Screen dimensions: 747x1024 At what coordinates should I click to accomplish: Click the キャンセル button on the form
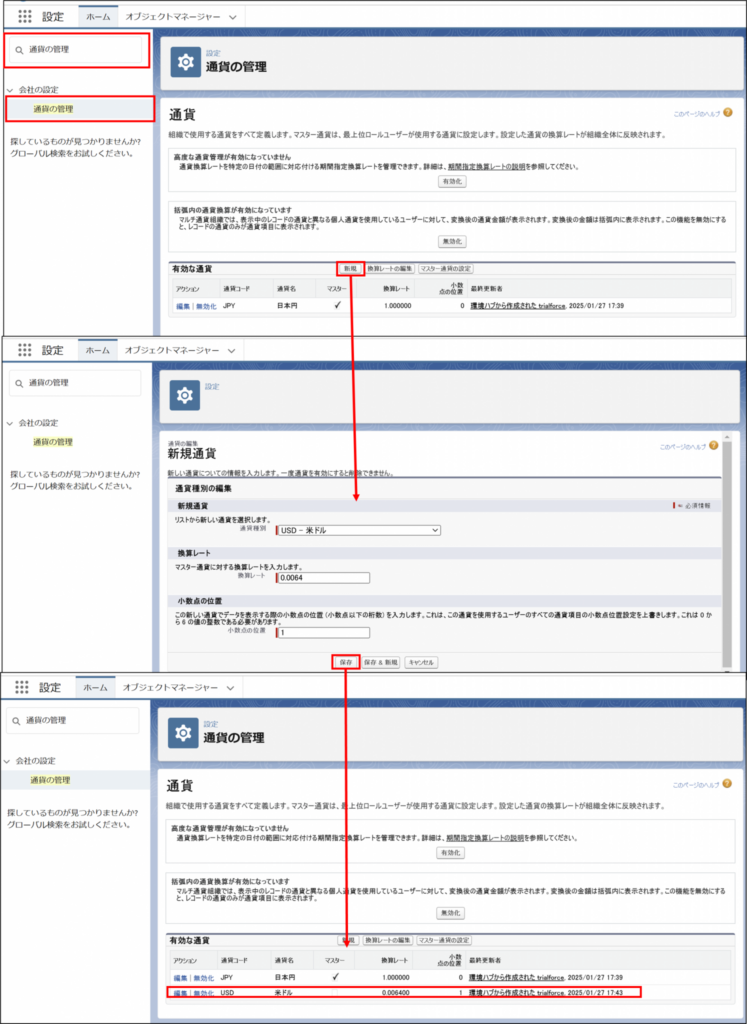pyautogui.click(x=421, y=662)
